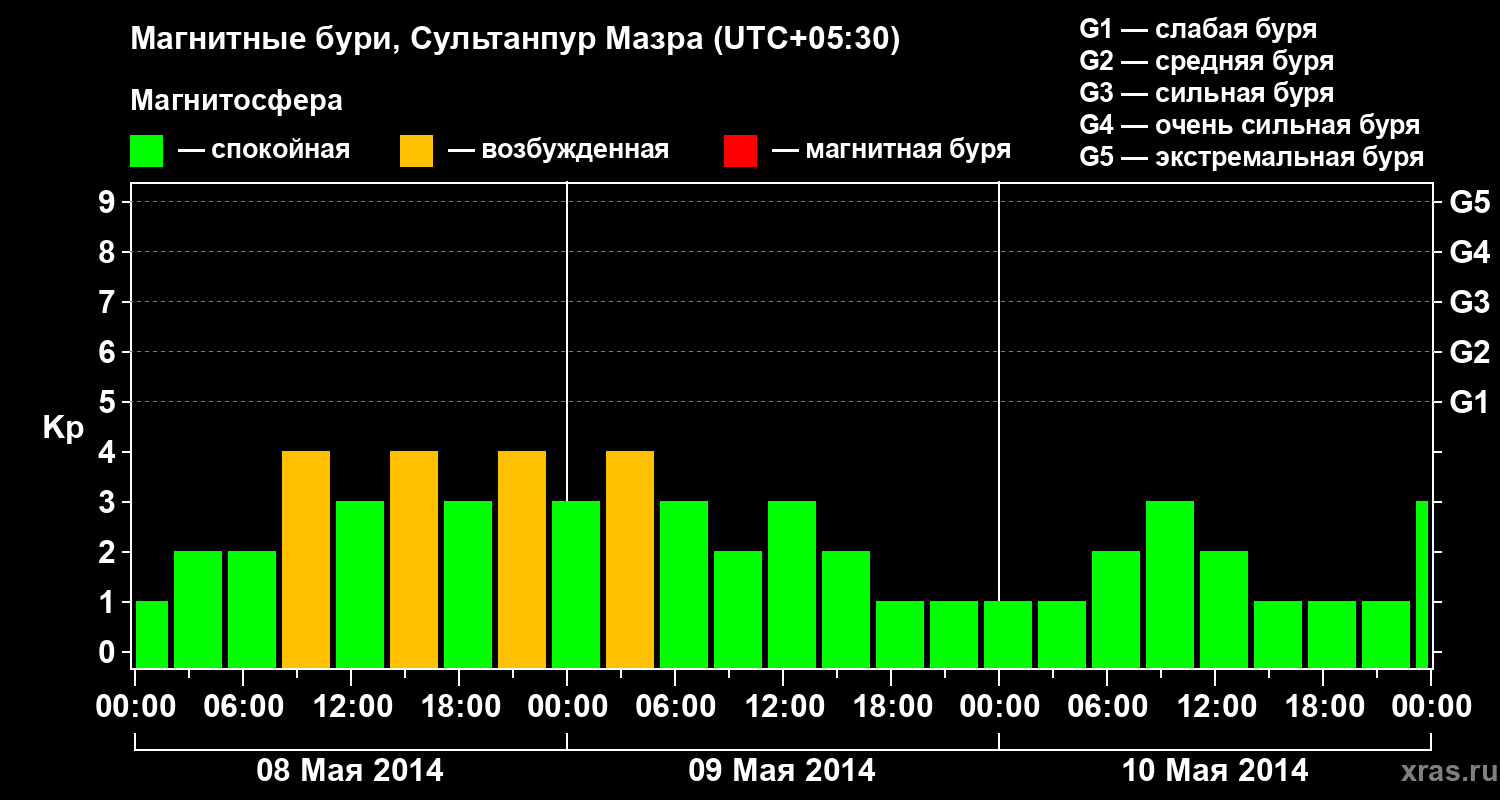Image resolution: width=1500 pixels, height=800 pixels.
Task: Click 'G5 — экстремальная буря' legend line
Action: (1252, 157)
